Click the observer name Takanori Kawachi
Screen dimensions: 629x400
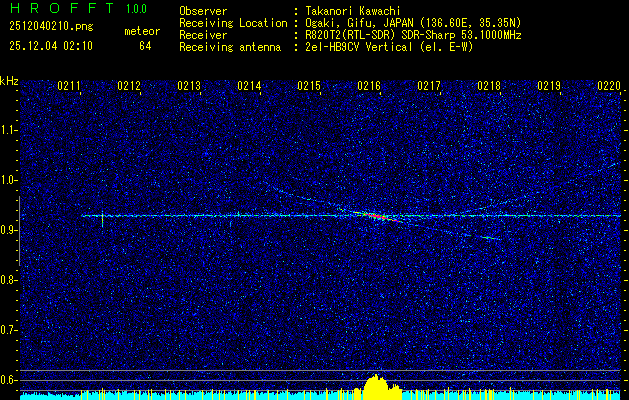tap(352, 11)
